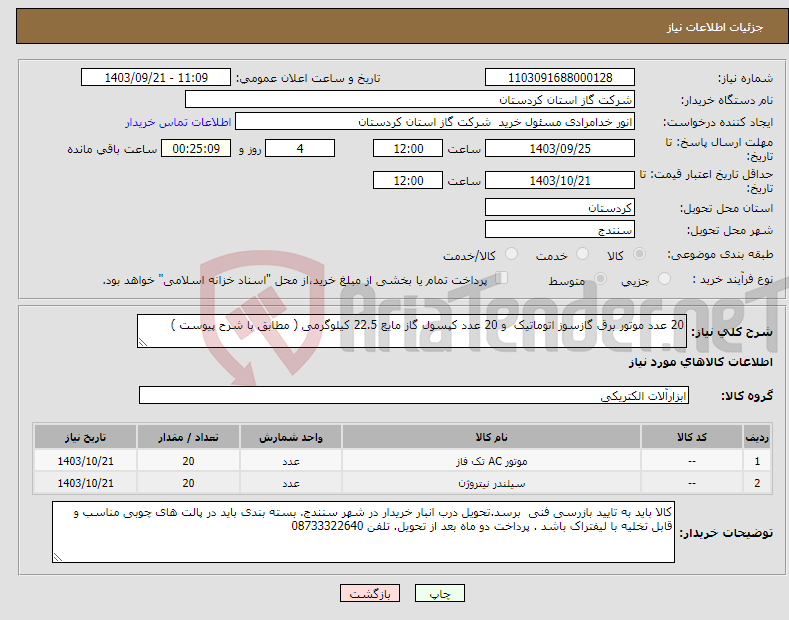
Task: Click the ردیف column header
Action: pyautogui.click(x=757, y=437)
